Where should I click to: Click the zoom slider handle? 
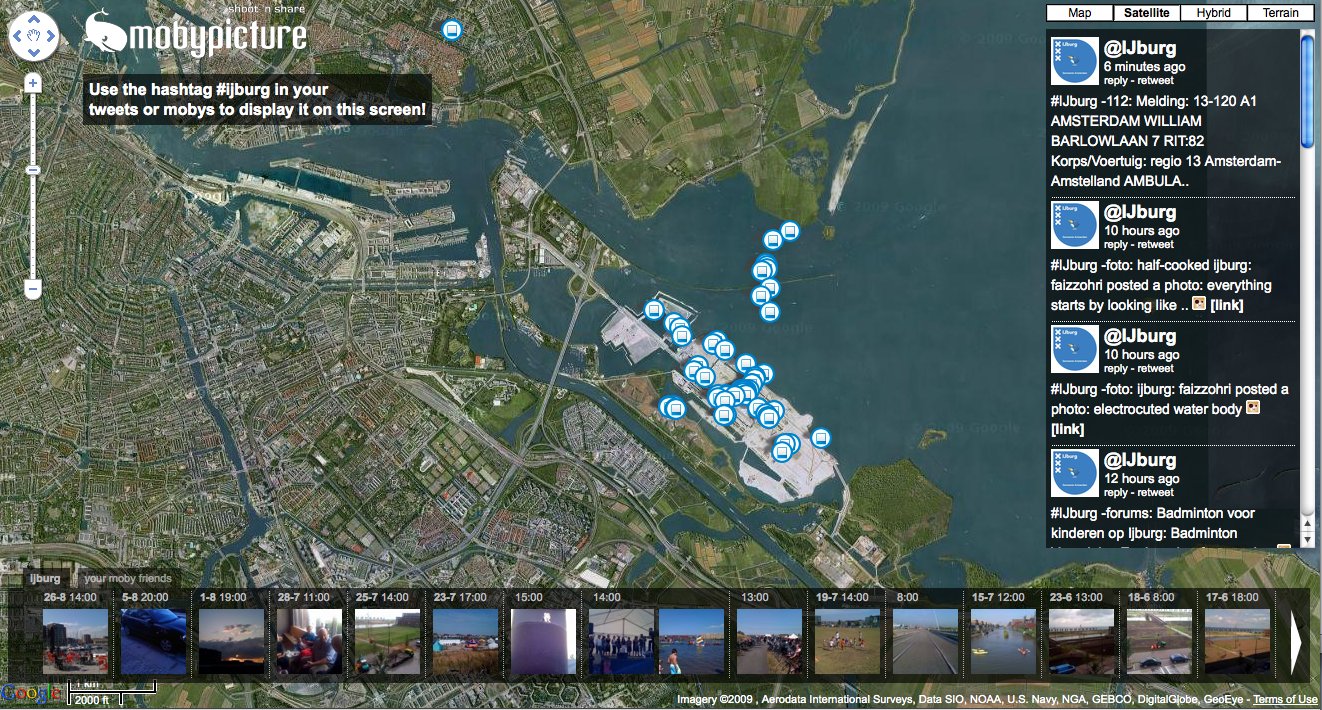coord(33,169)
